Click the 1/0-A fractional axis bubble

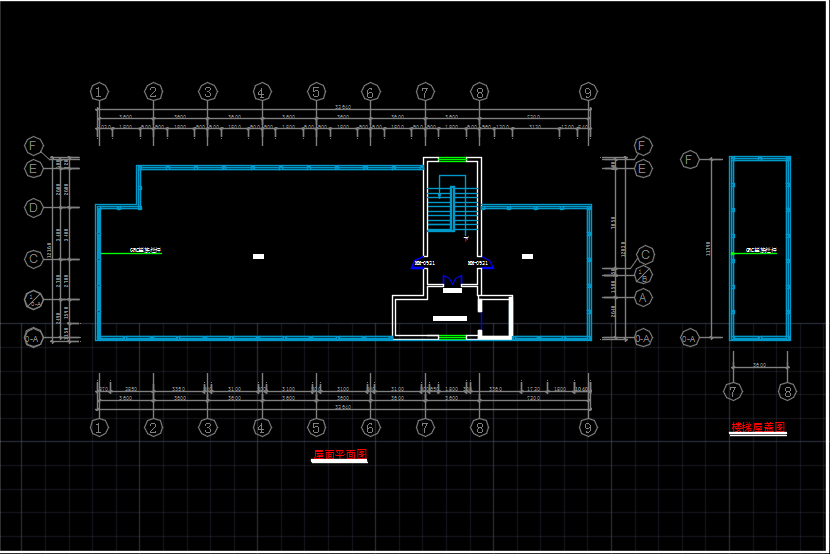[33, 299]
